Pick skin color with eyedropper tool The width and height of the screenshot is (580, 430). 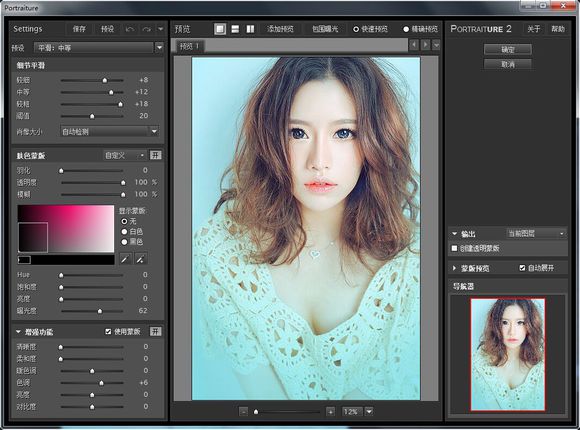coord(125,259)
